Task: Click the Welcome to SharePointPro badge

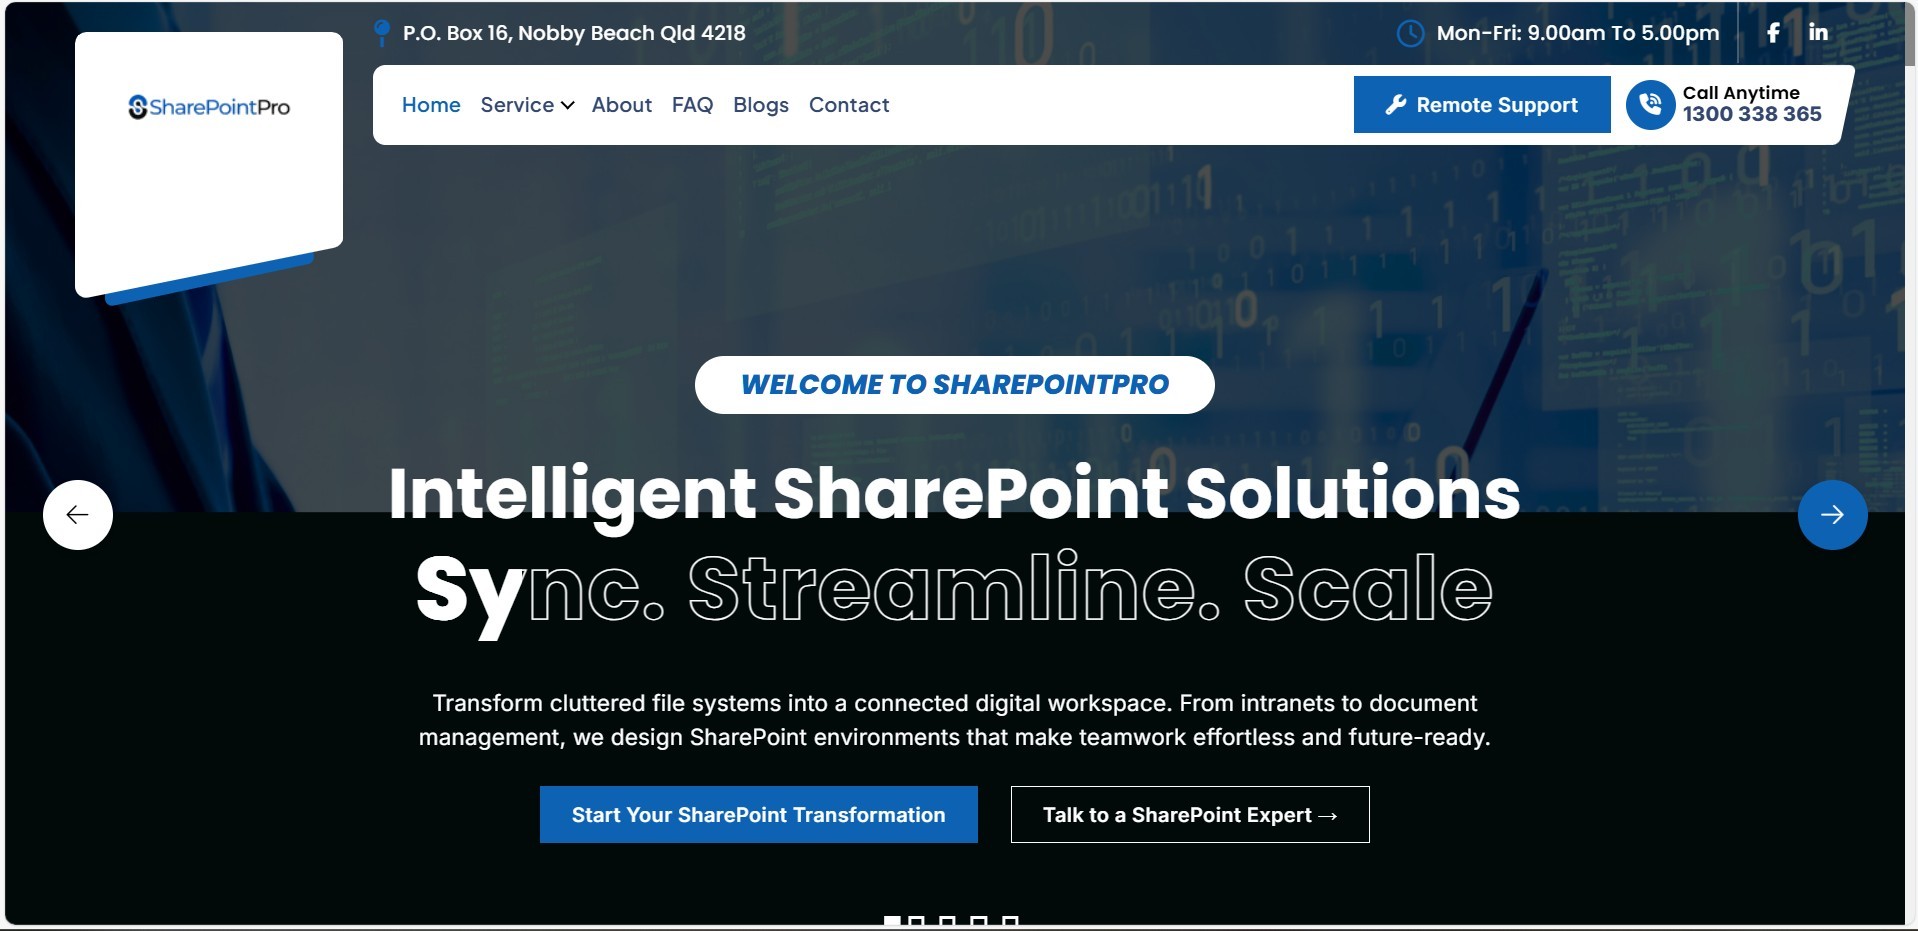Action: (955, 385)
